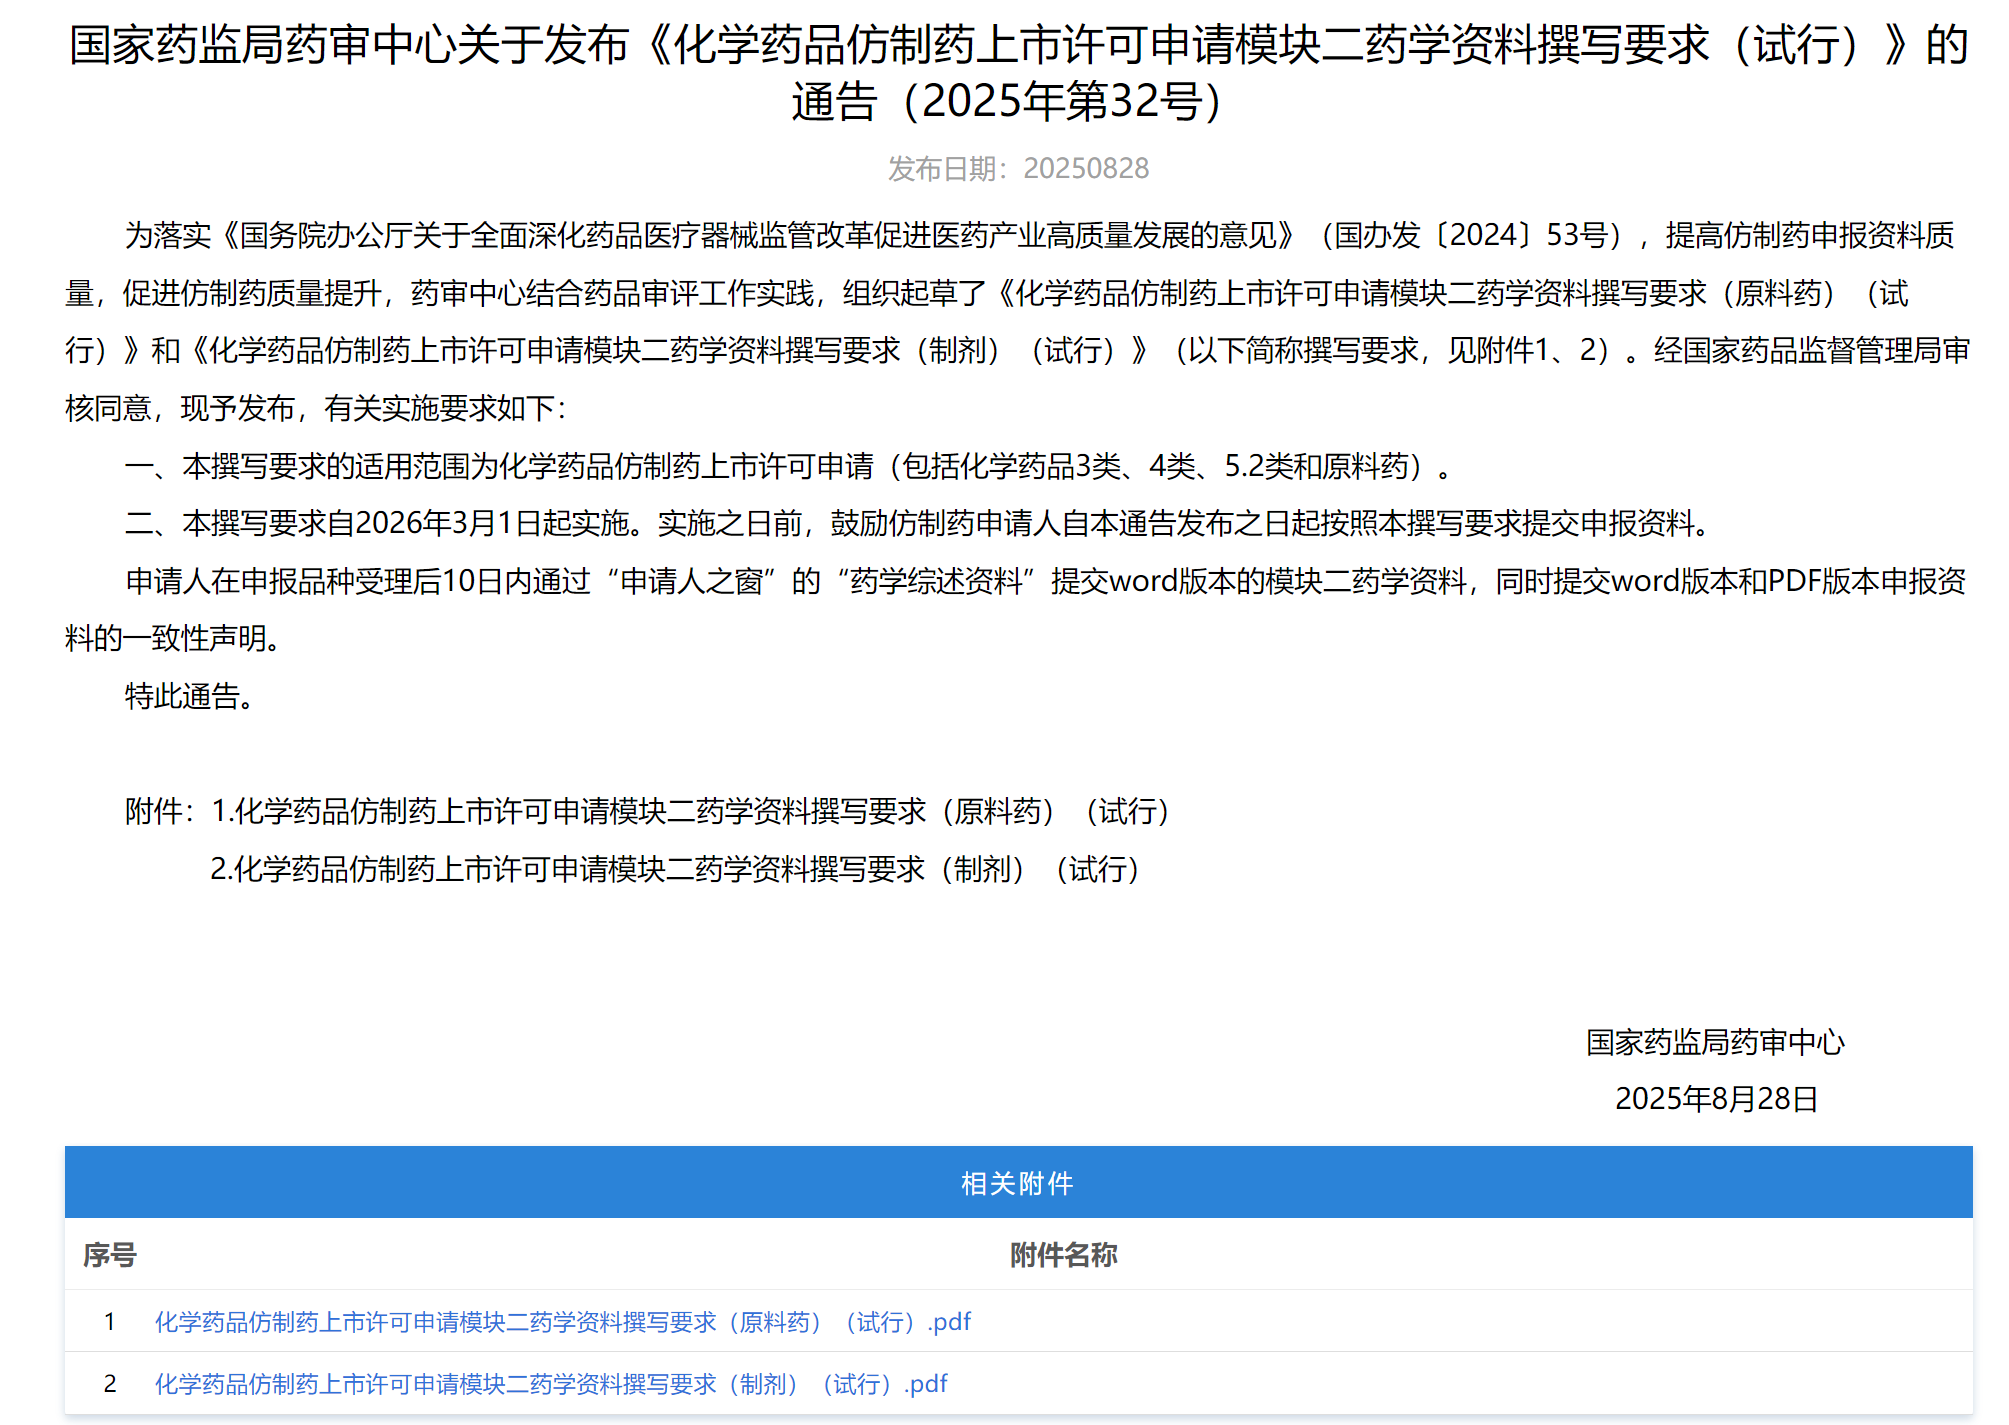Open the 原料药 (试行) pdf attachment link

pyautogui.click(x=562, y=1322)
